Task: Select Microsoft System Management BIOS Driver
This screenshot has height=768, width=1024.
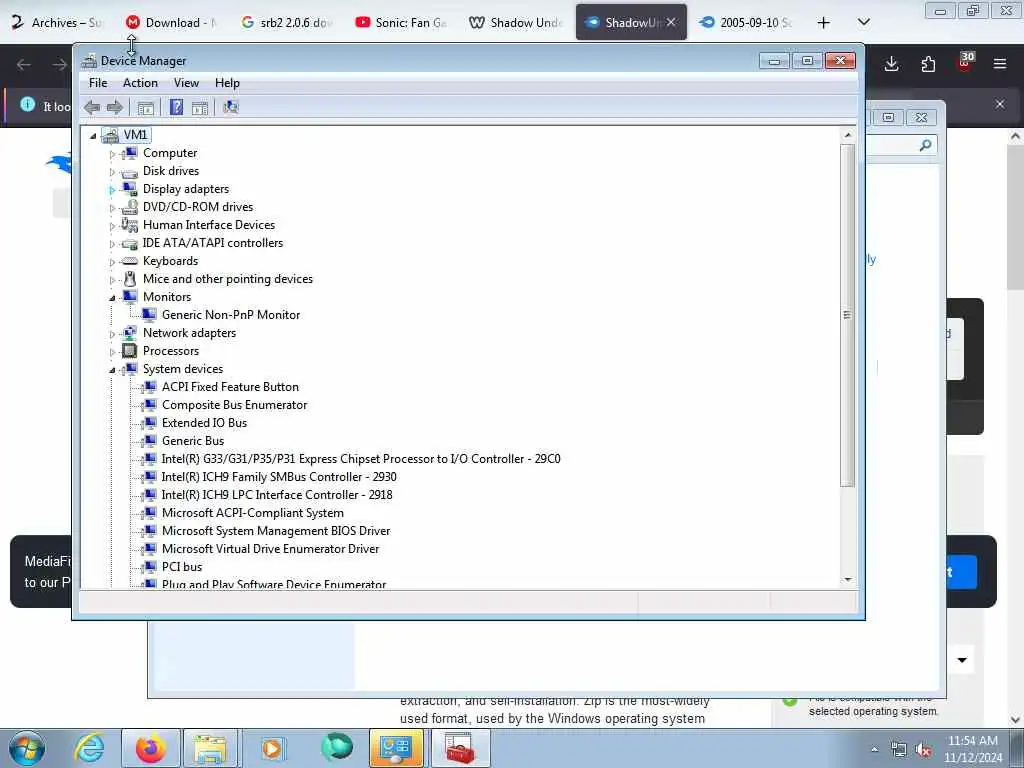Action: (x=276, y=531)
